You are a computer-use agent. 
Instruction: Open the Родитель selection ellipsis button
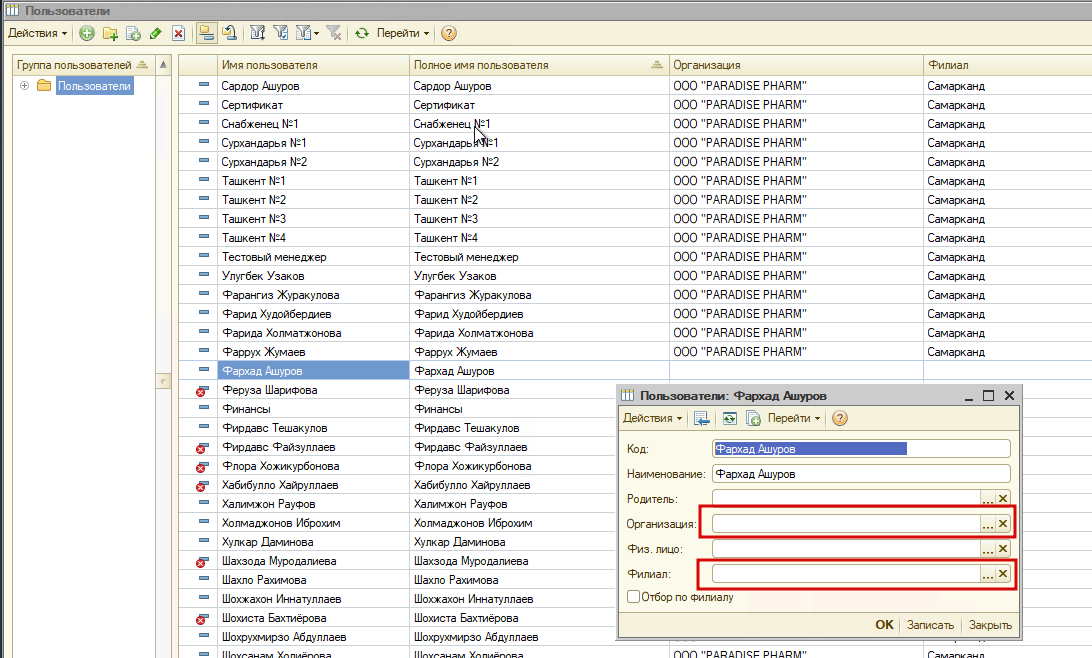988,499
